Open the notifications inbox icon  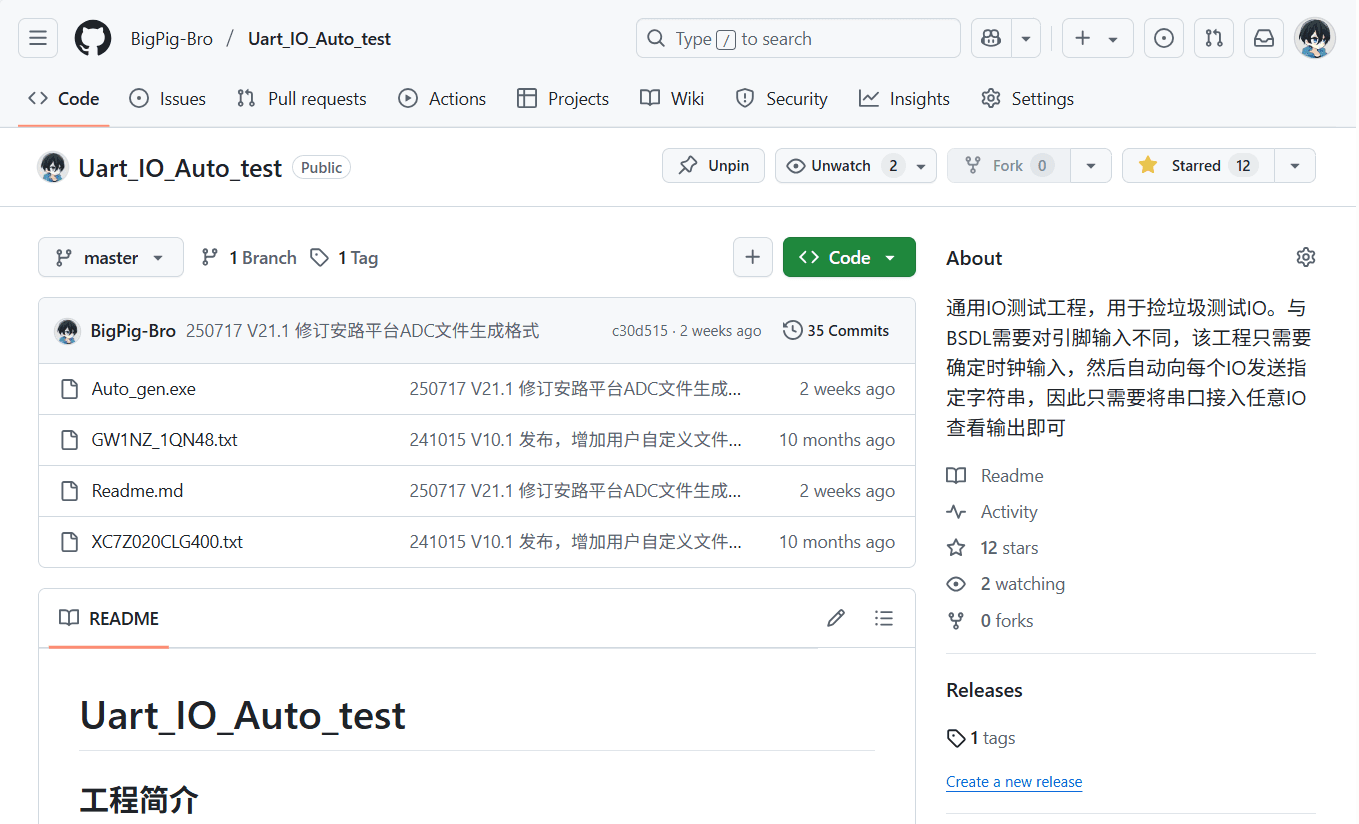pyautogui.click(x=1264, y=39)
